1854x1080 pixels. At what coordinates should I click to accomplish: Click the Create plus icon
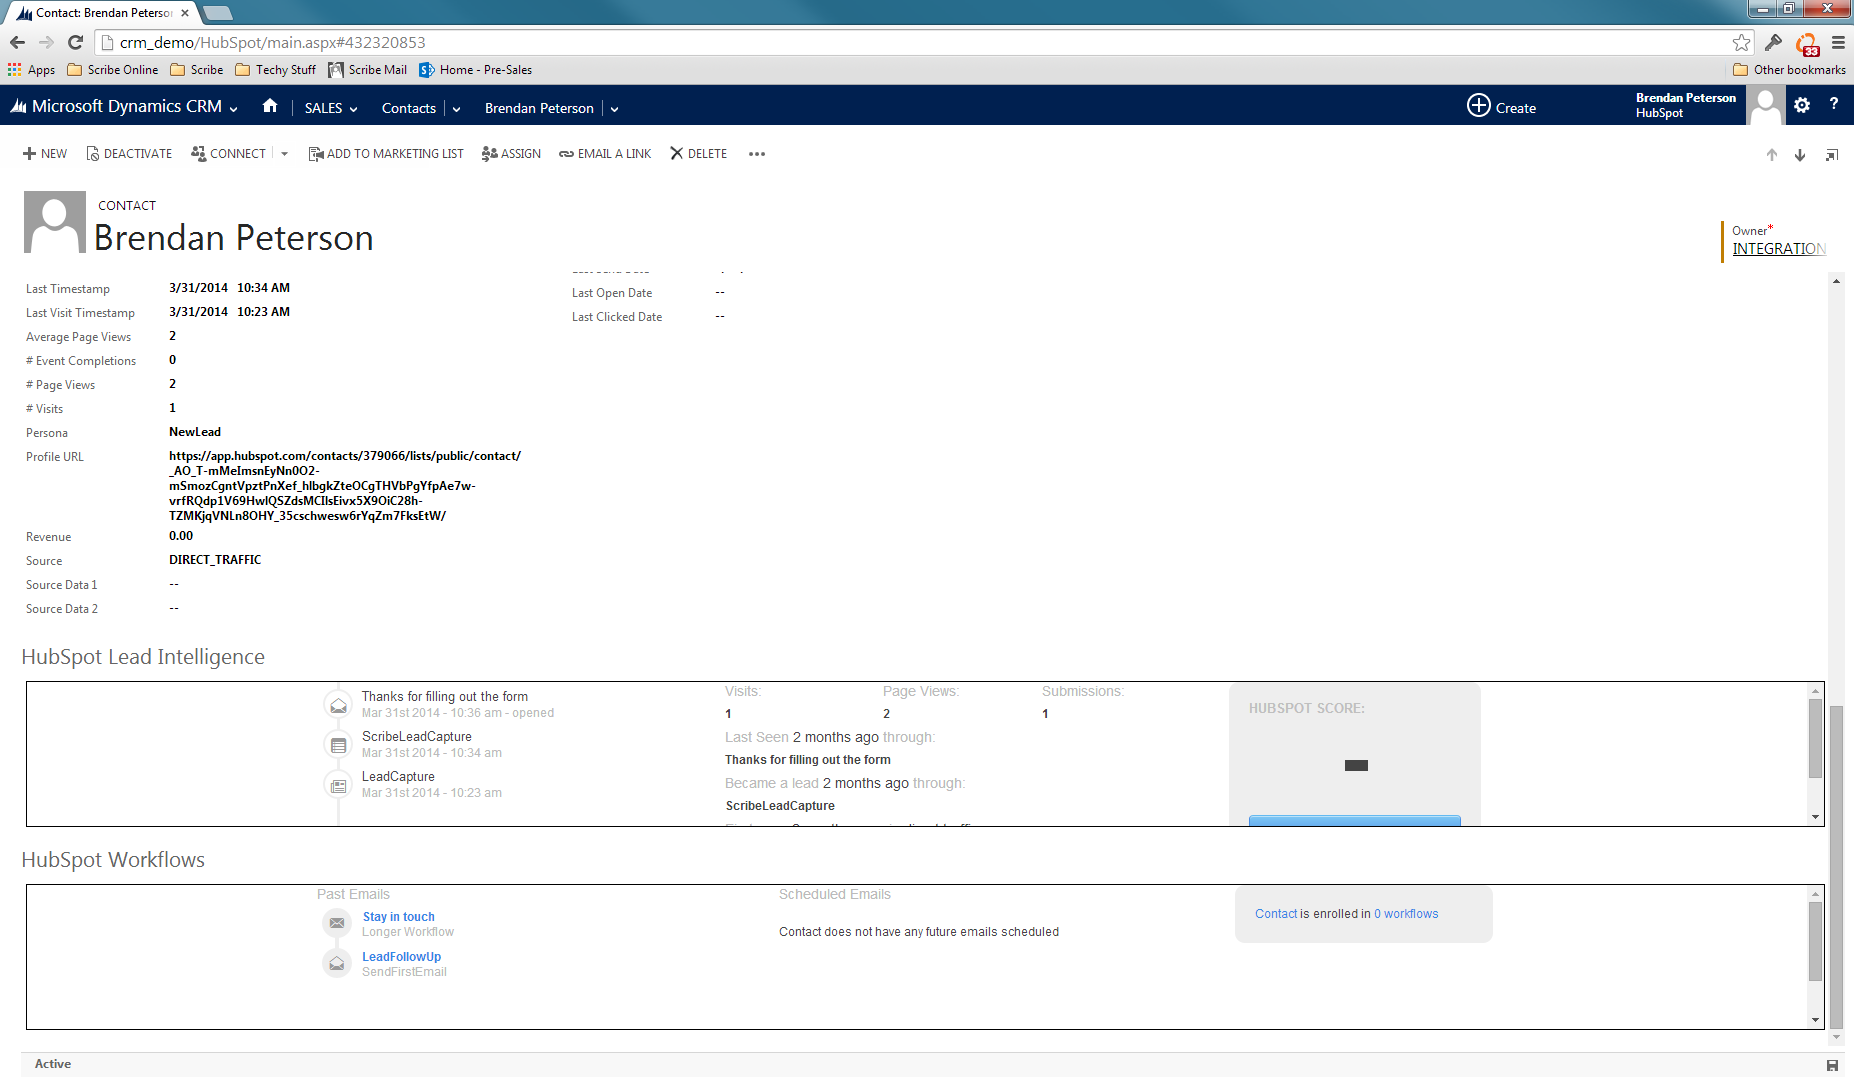1478,105
